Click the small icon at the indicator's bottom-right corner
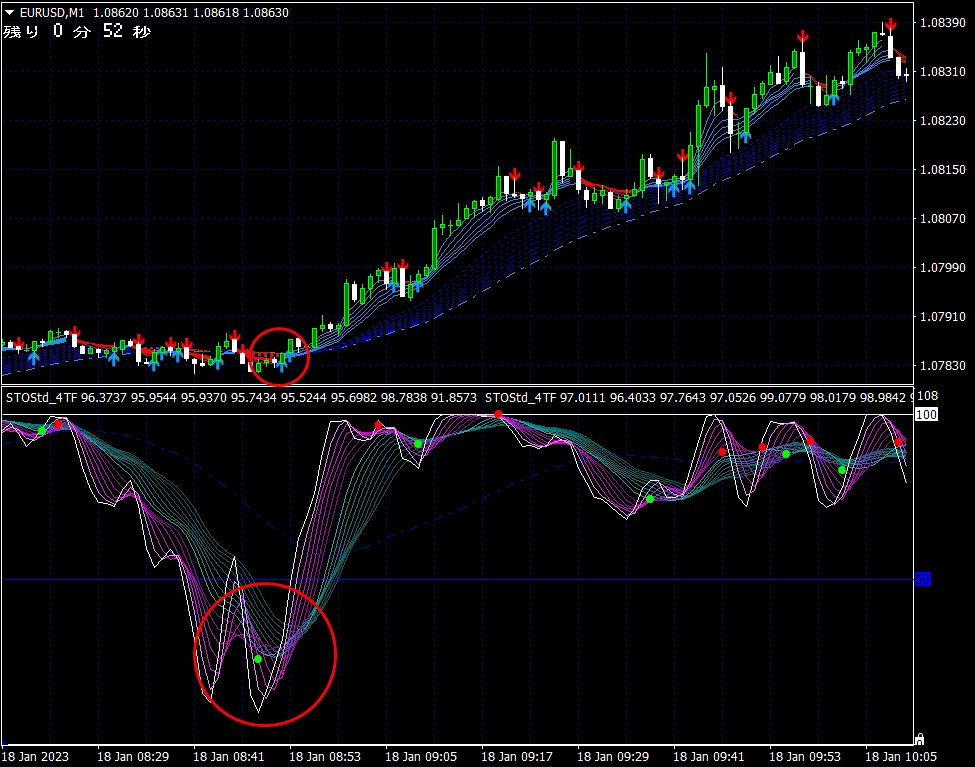 pos(921,738)
